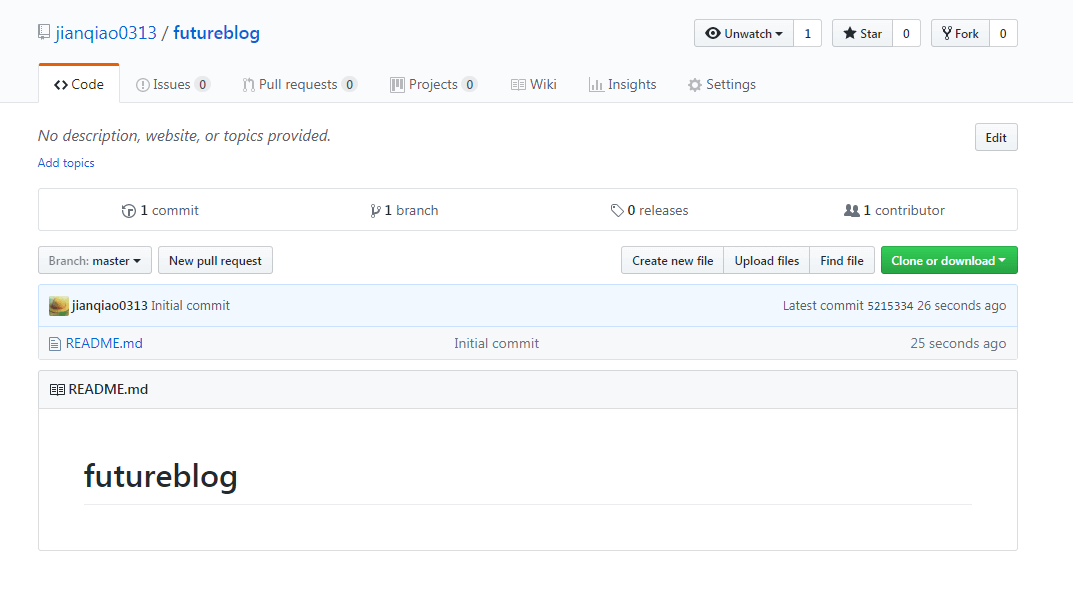Click the repository book icon beside jianqiao0313
The height and width of the screenshot is (611, 1073).
coord(44,32)
